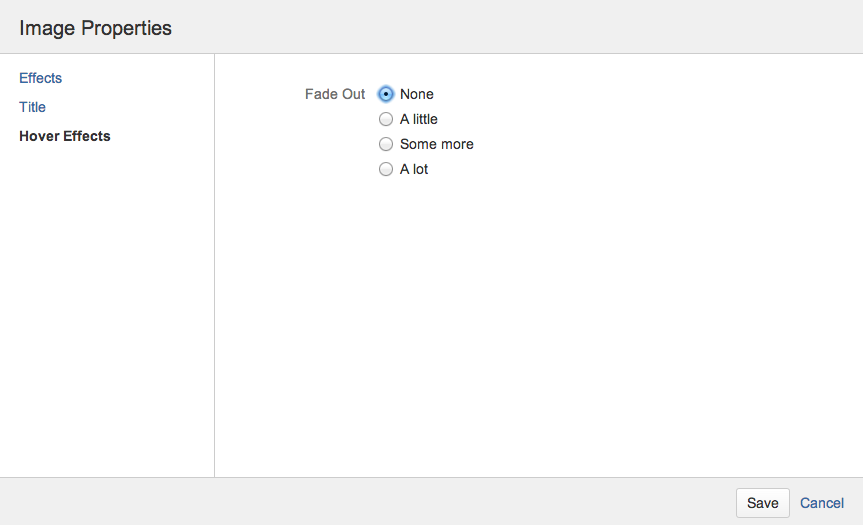Click the Some more option label text

point(437,144)
